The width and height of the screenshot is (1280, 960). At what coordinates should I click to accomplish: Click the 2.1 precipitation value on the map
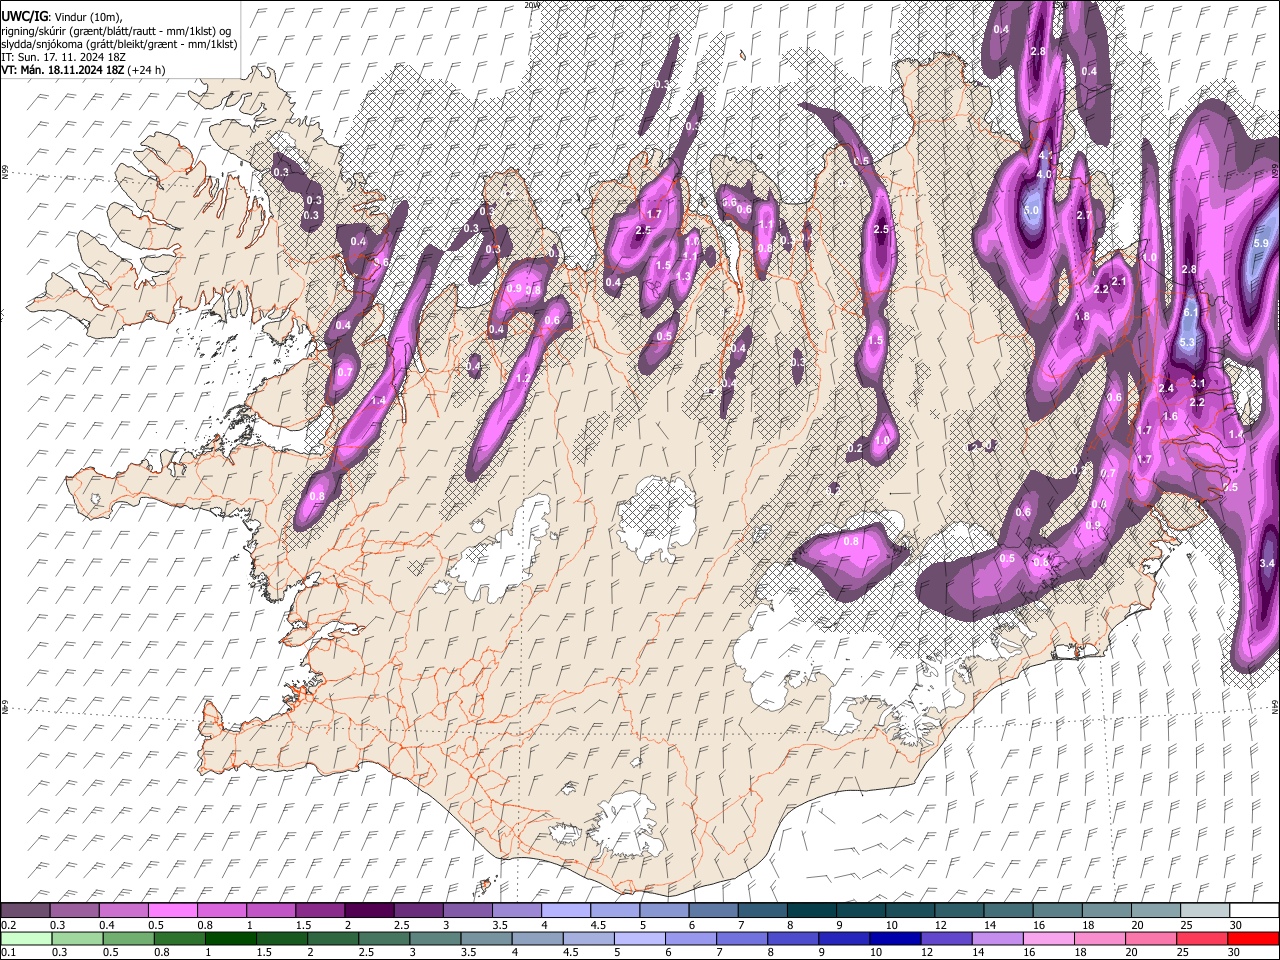pyautogui.click(x=1119, y=282)
